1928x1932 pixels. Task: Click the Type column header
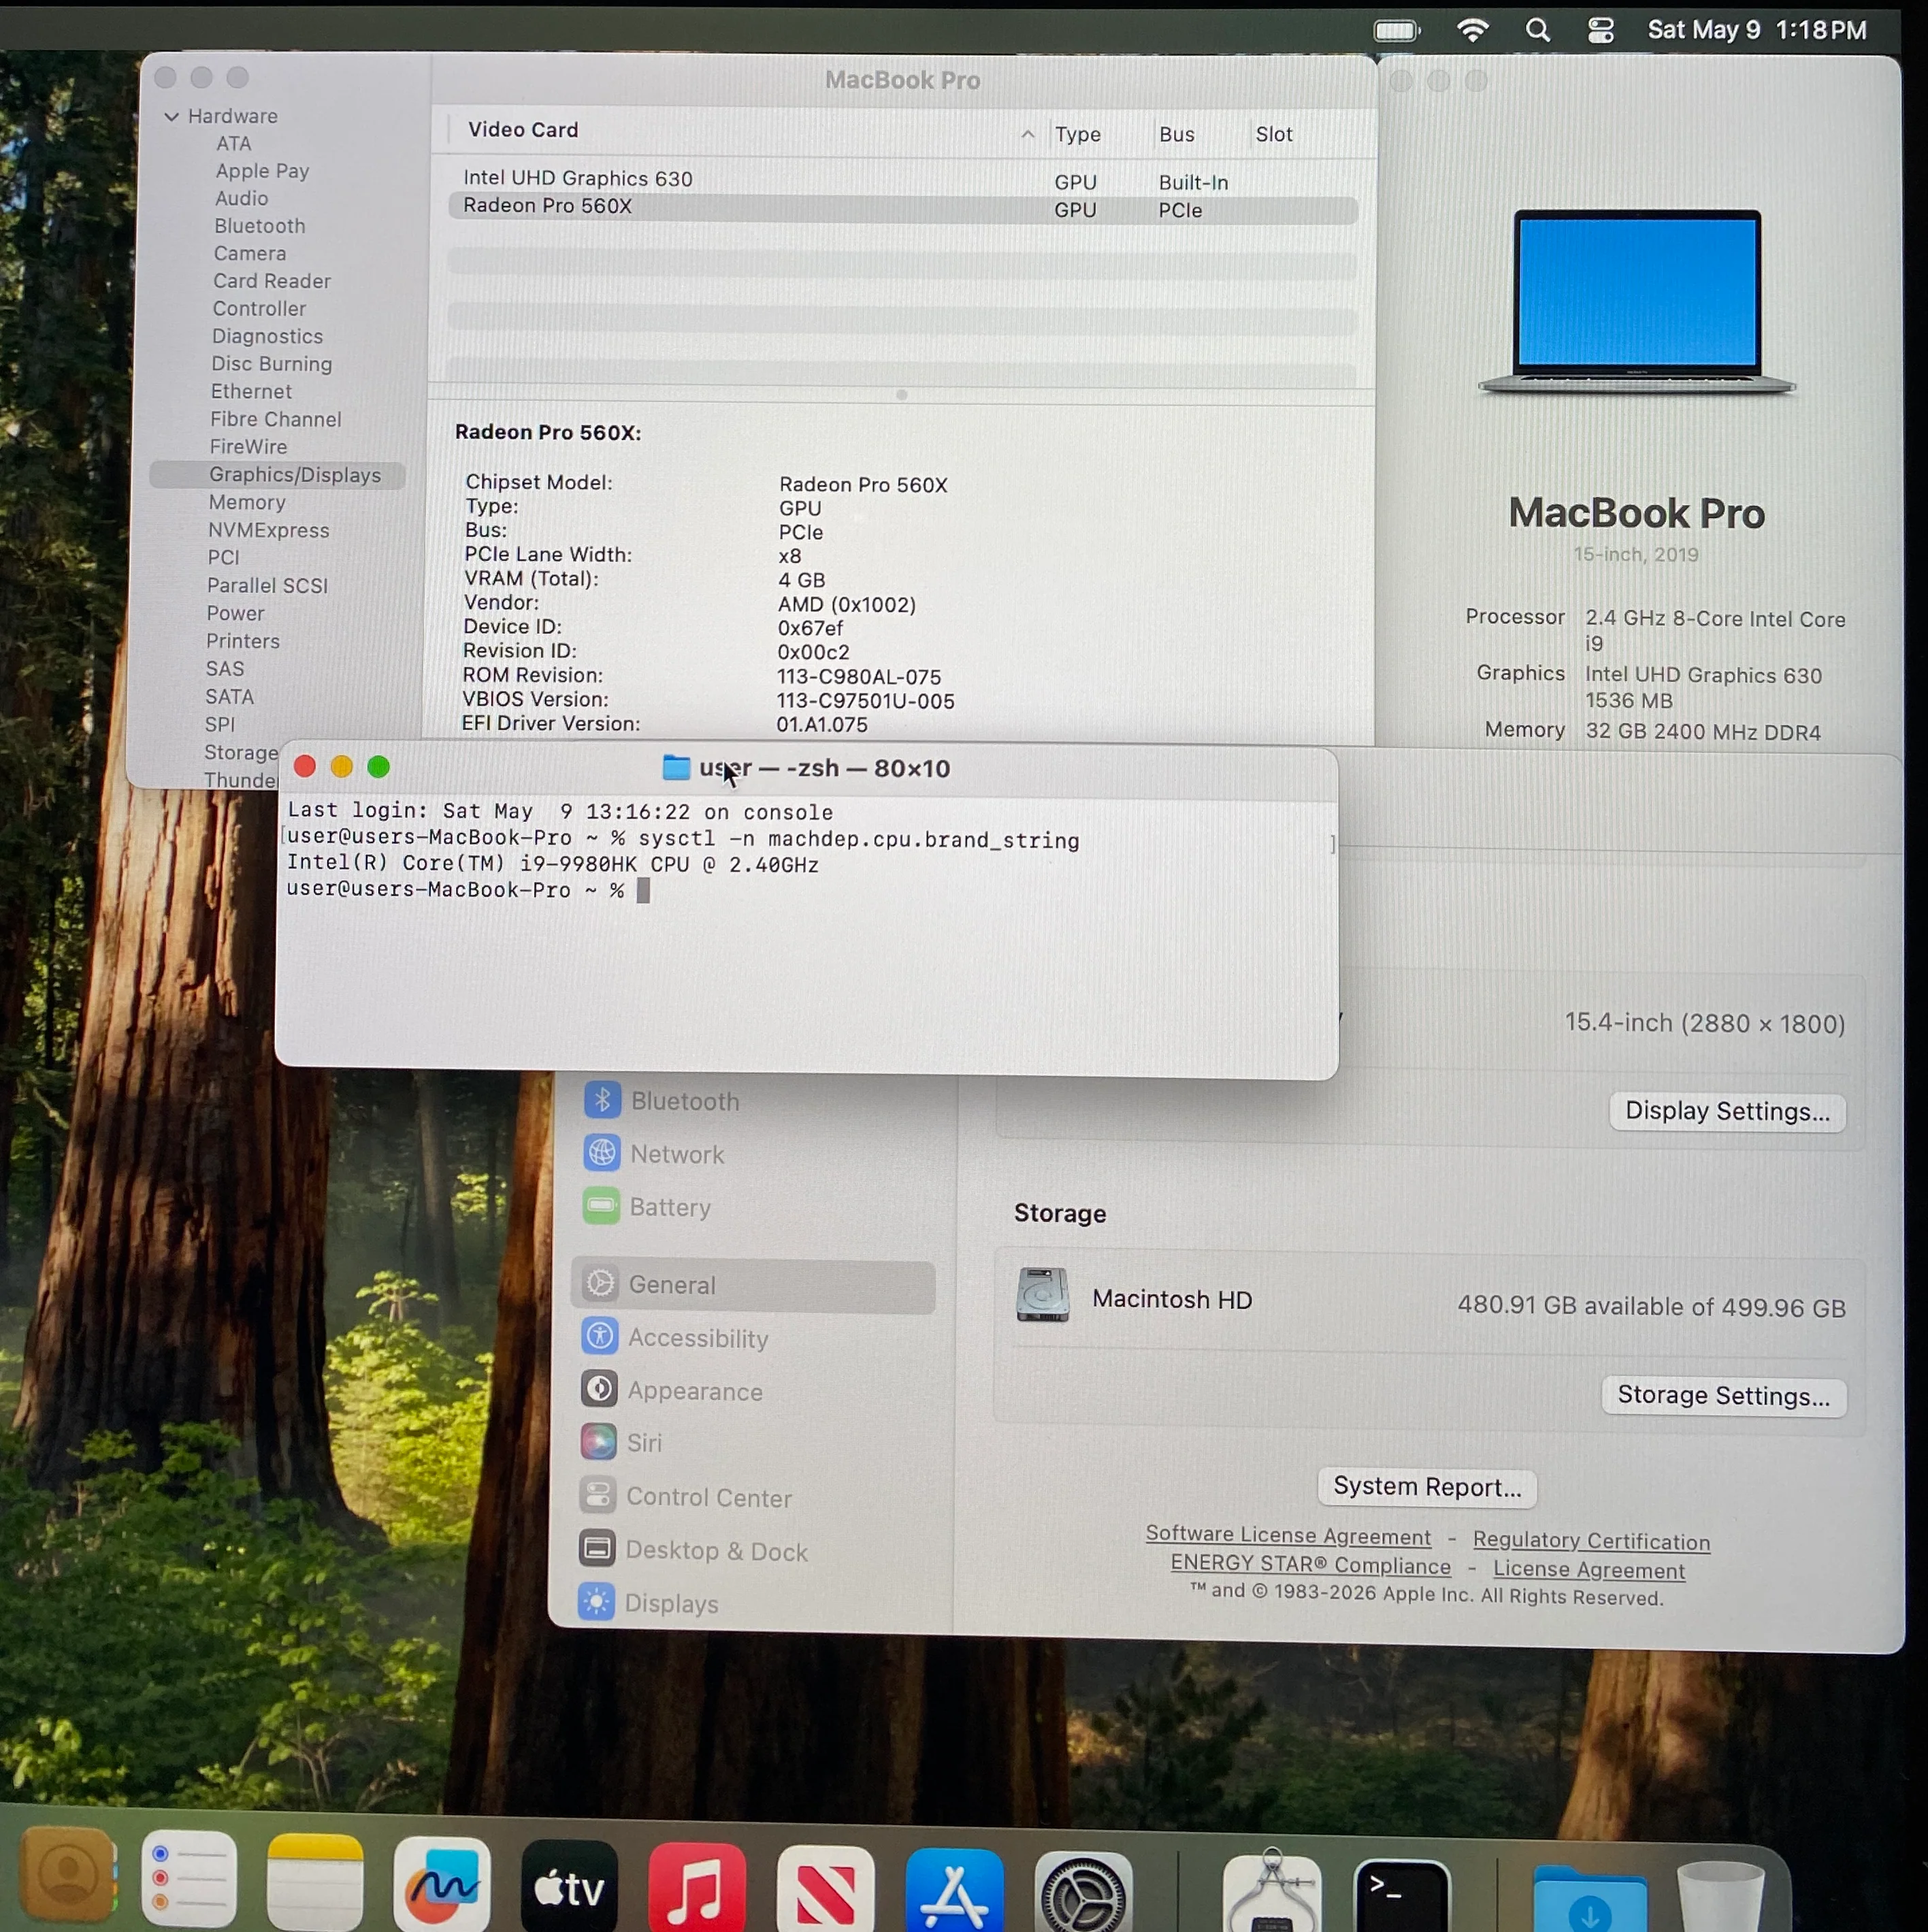tap(1077, 134)
